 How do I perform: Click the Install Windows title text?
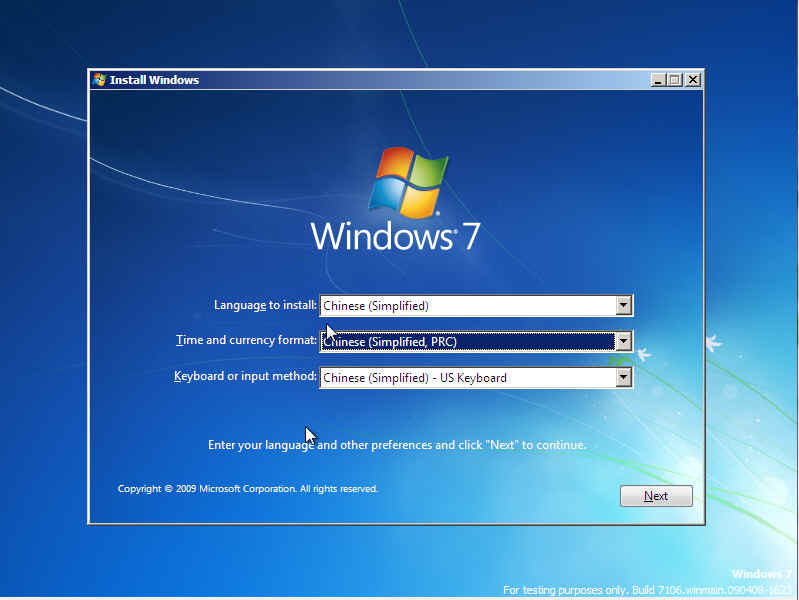pos(154,80)
